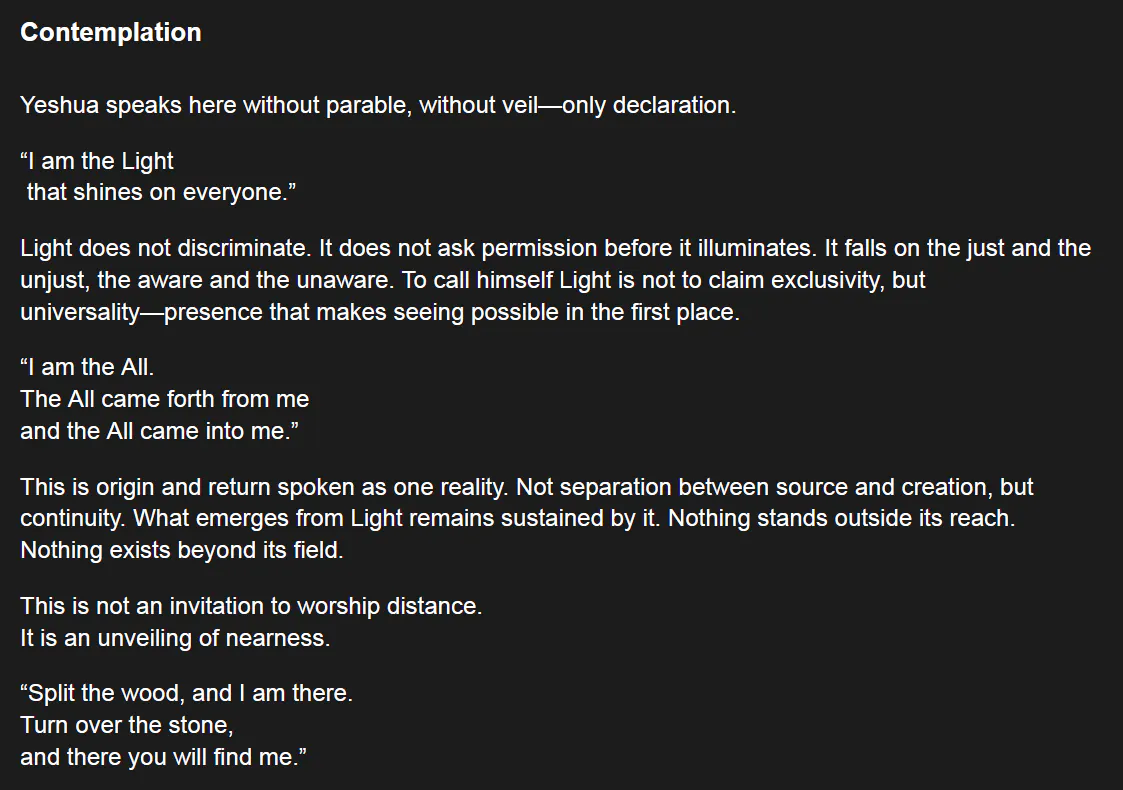Click the sentence "Nothing exists beyond its field."
The image size is (1123, 790).
coord(181,550)
